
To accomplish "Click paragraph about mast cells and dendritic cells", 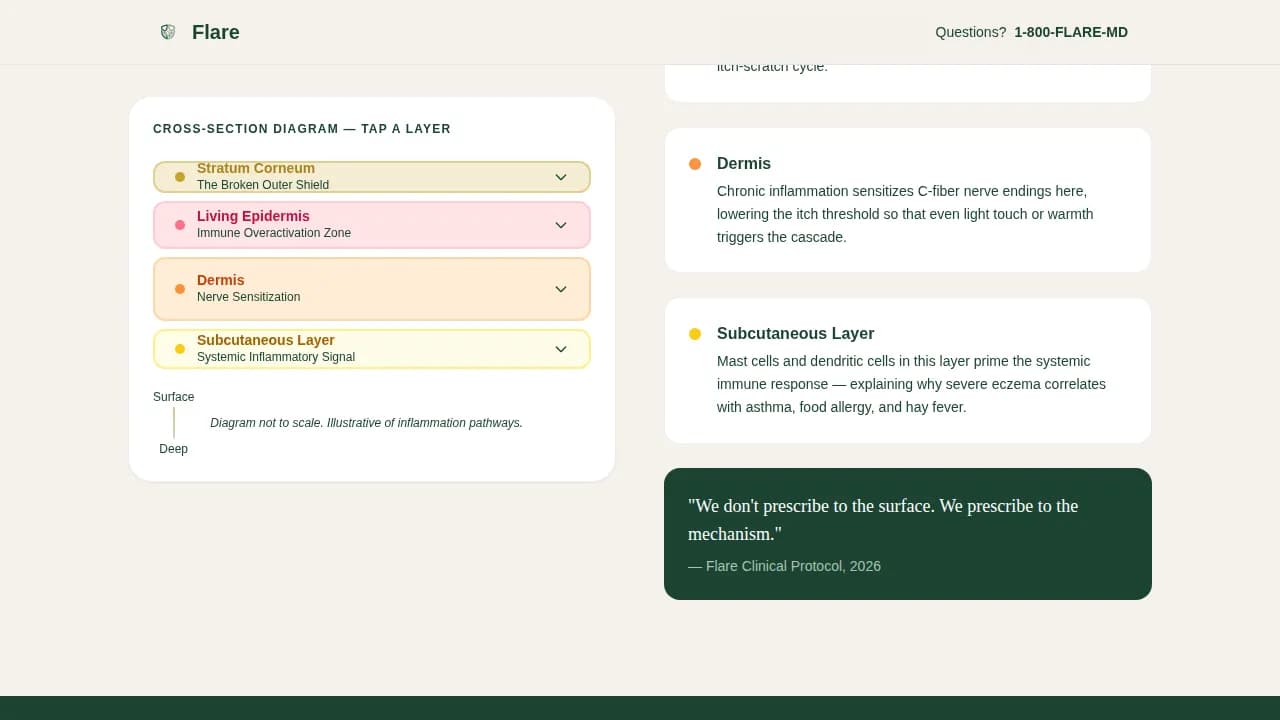I will pyautogui.click(x=911, y=384).
